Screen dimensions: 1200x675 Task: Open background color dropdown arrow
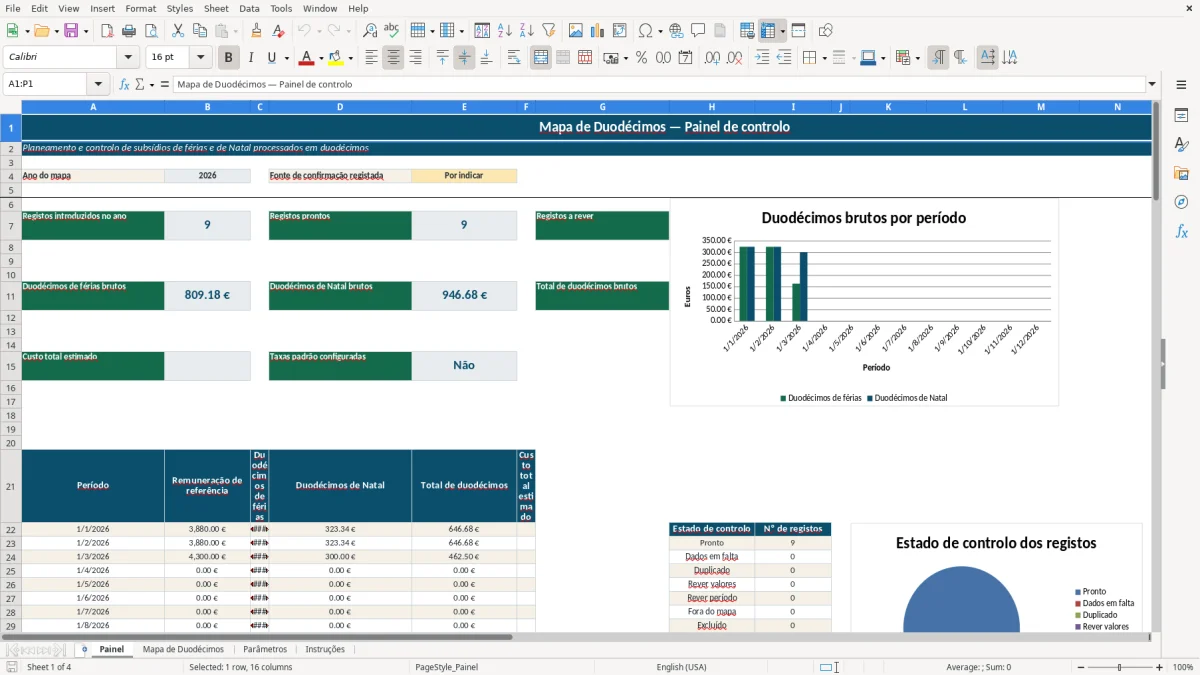(x=351, y=58)
